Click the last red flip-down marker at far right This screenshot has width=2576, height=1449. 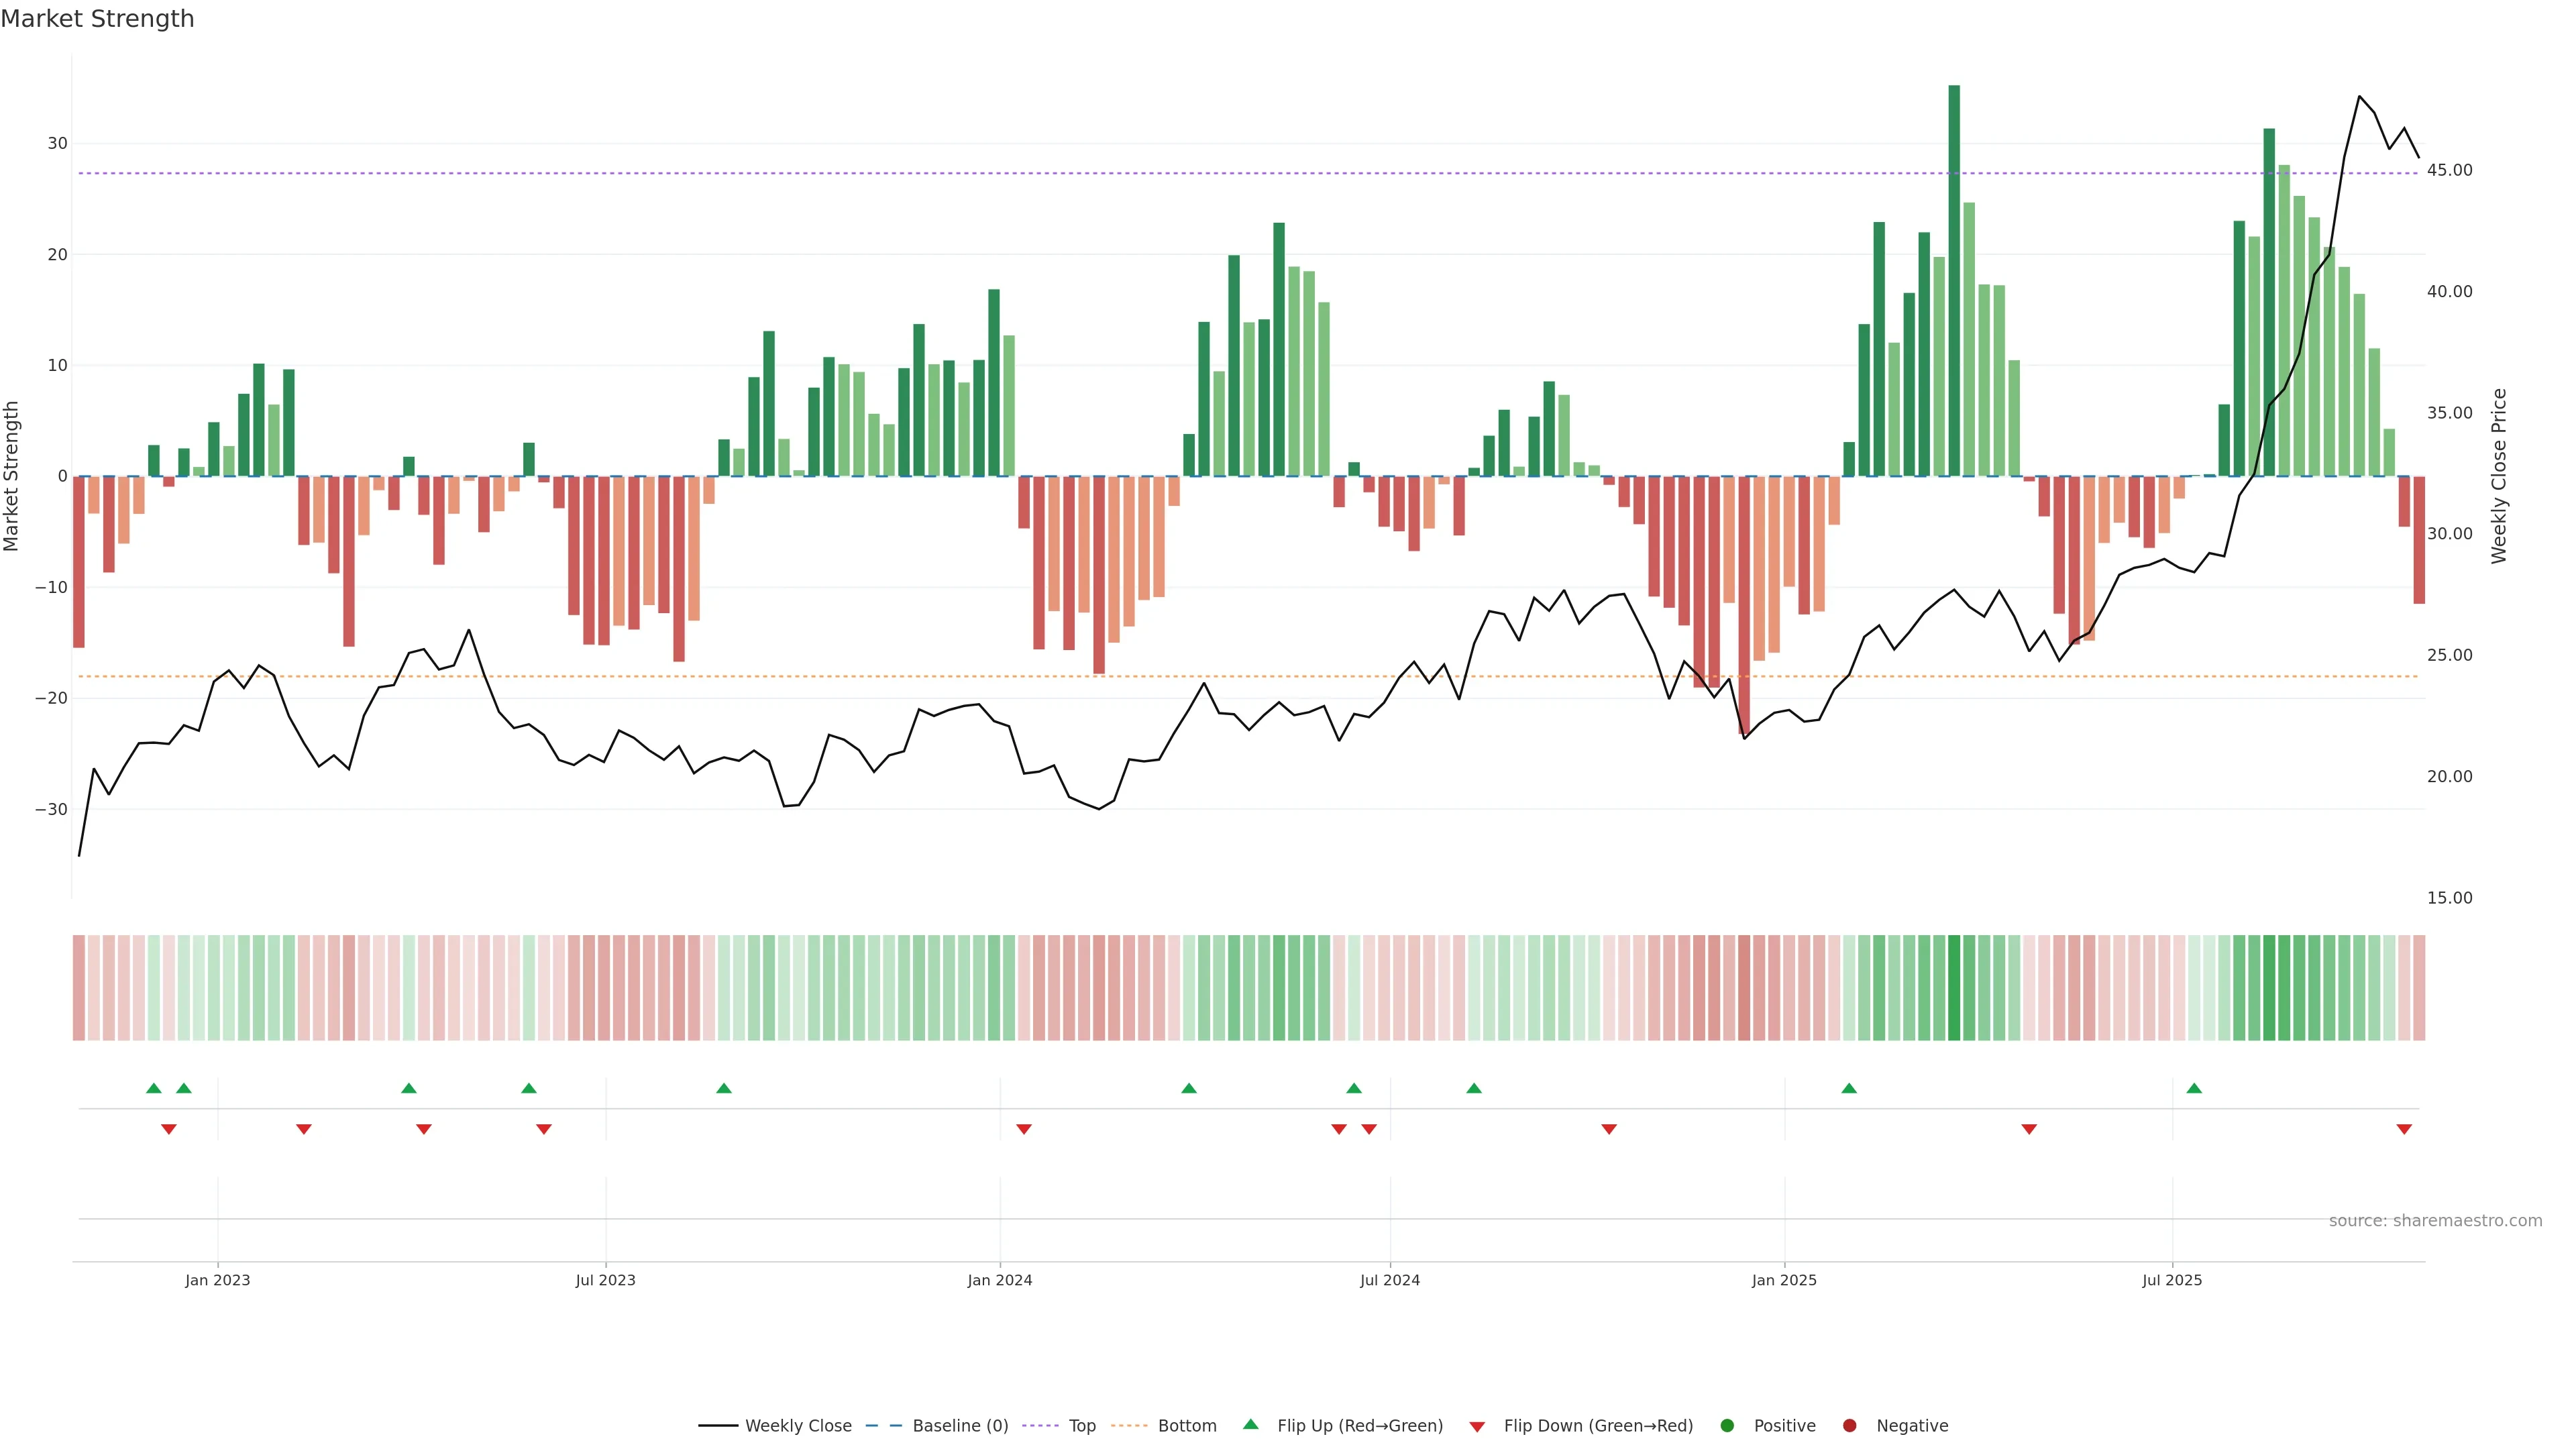pos(2404,1129)
